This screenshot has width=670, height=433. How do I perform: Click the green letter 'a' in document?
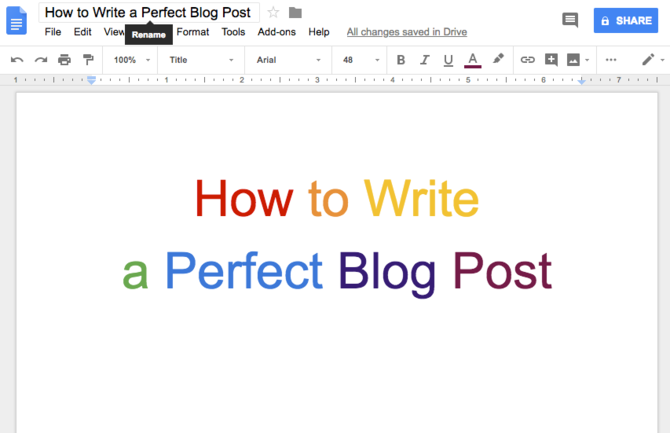pyautogui.click(x=135, y=274)
